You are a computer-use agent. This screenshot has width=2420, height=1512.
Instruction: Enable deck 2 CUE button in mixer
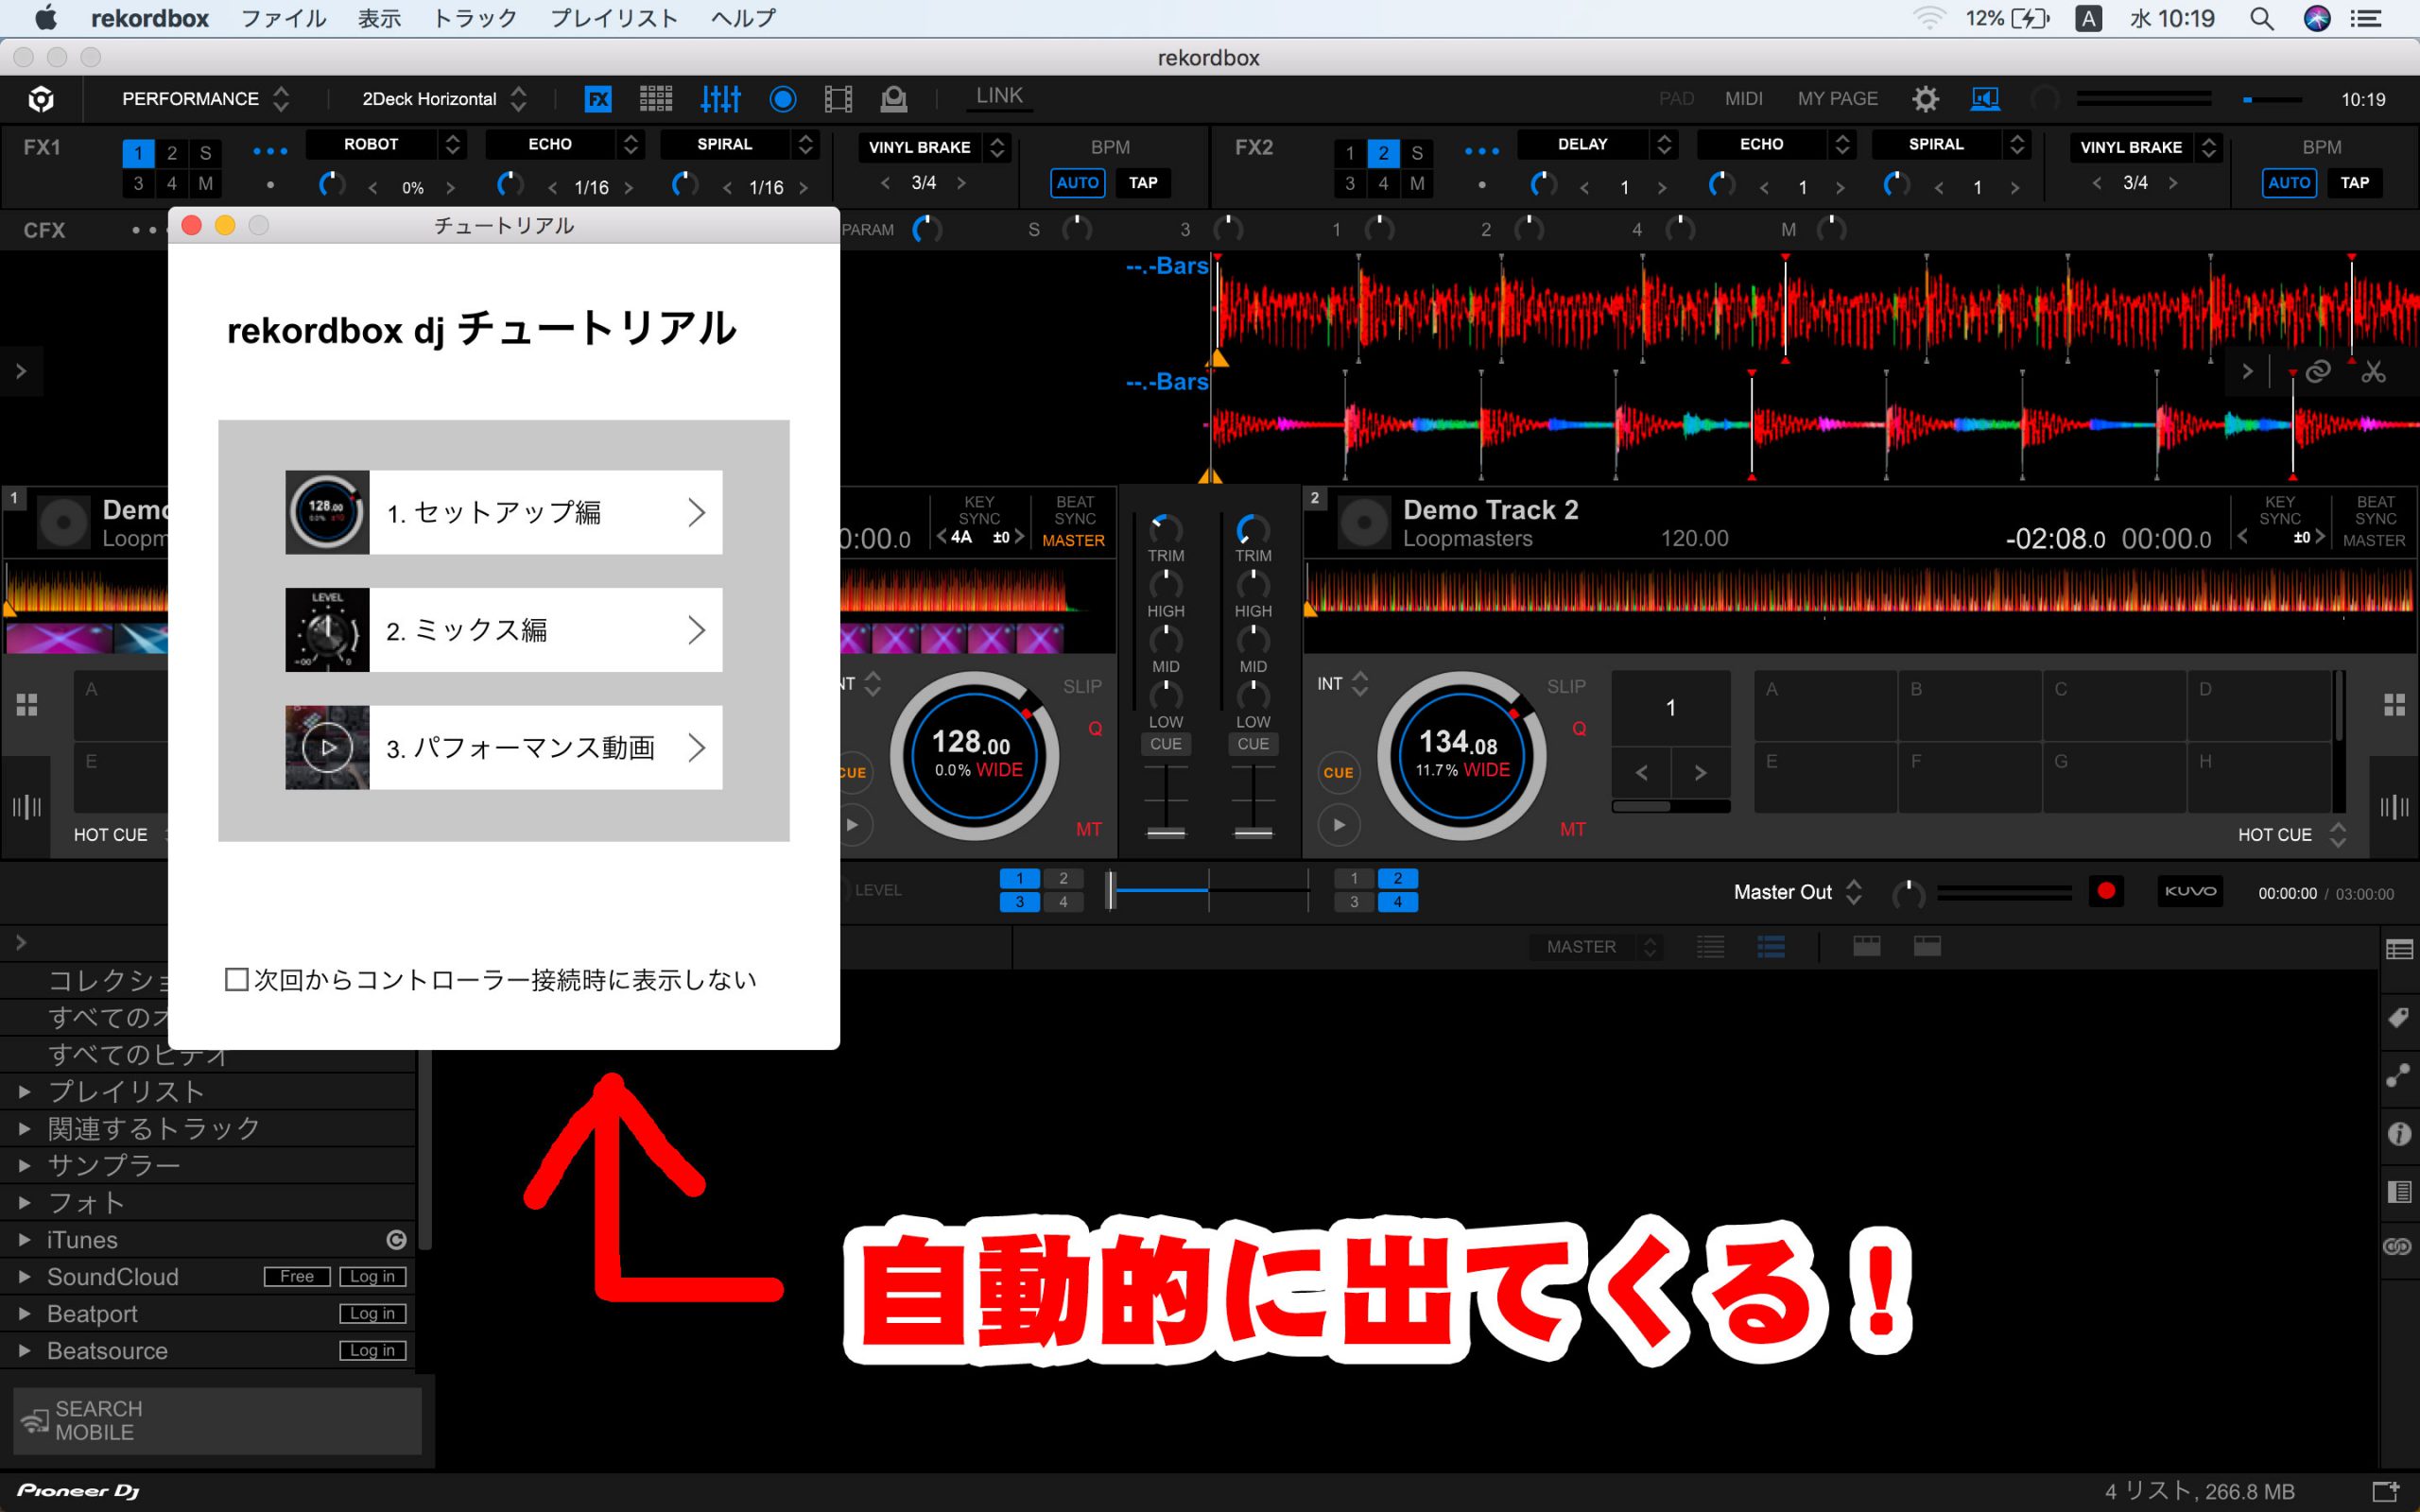(1252, 744)
